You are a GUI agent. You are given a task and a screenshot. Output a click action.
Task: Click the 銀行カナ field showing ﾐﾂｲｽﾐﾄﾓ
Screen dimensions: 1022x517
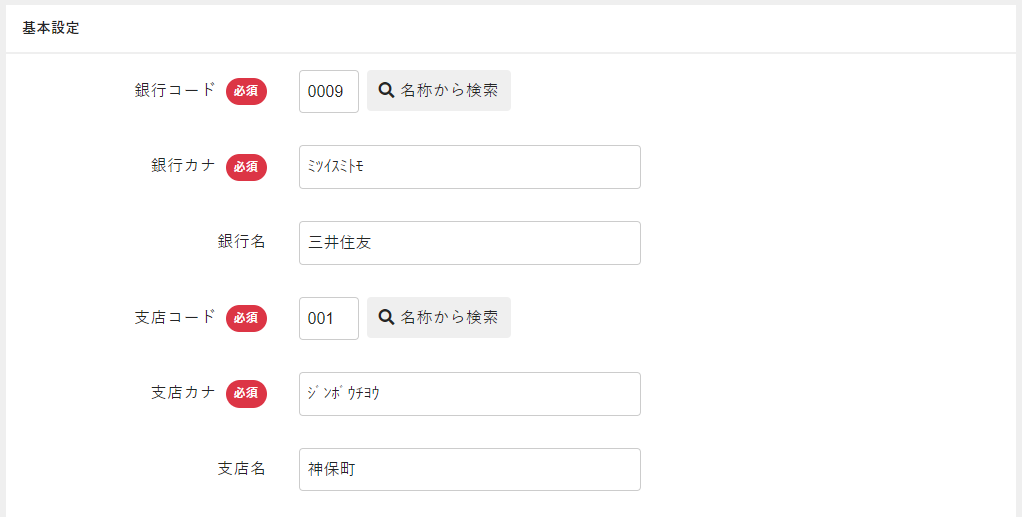(x=469, y=167)
